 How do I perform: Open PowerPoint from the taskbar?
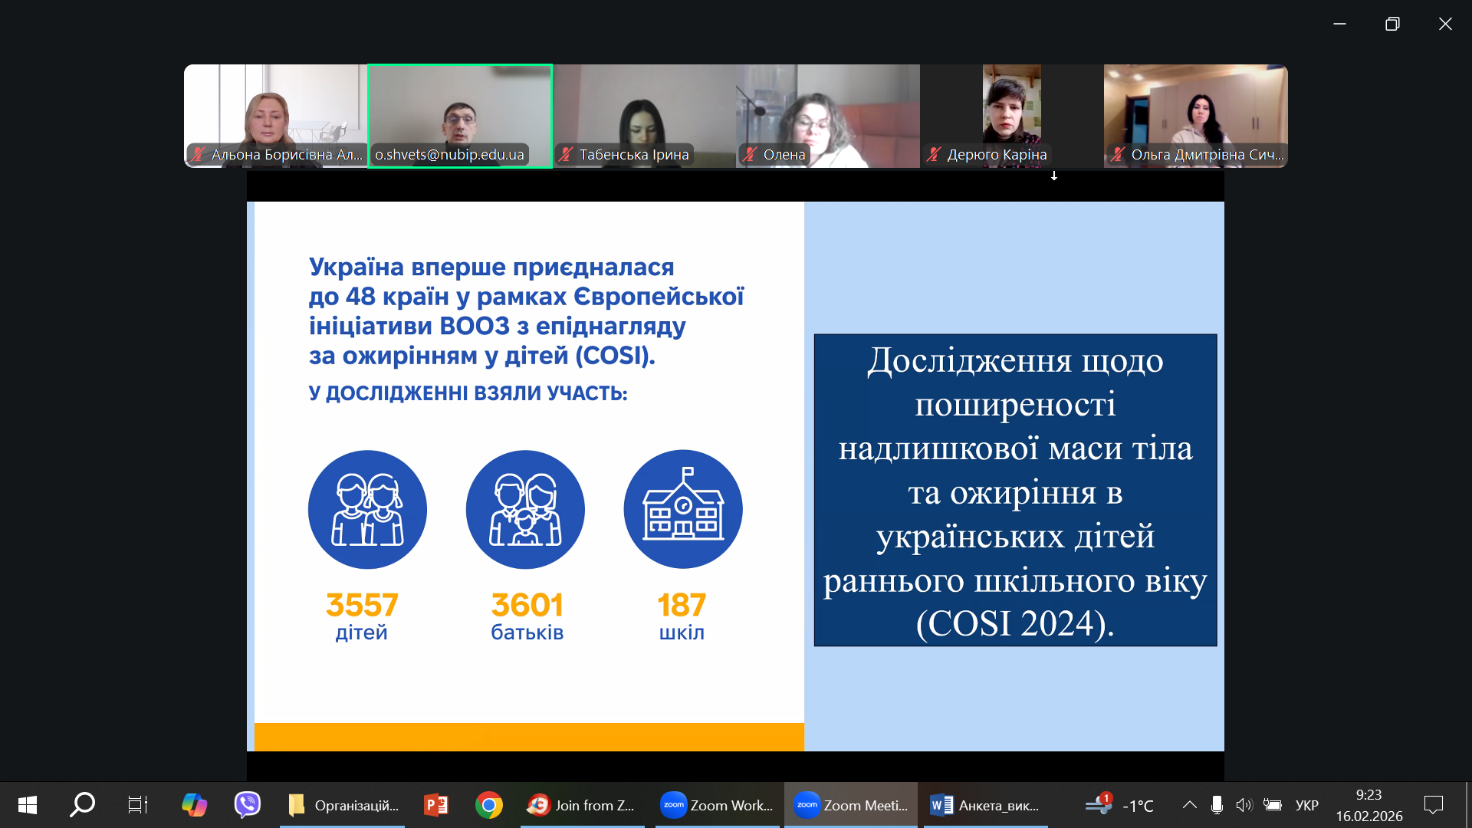pos(436,805)
